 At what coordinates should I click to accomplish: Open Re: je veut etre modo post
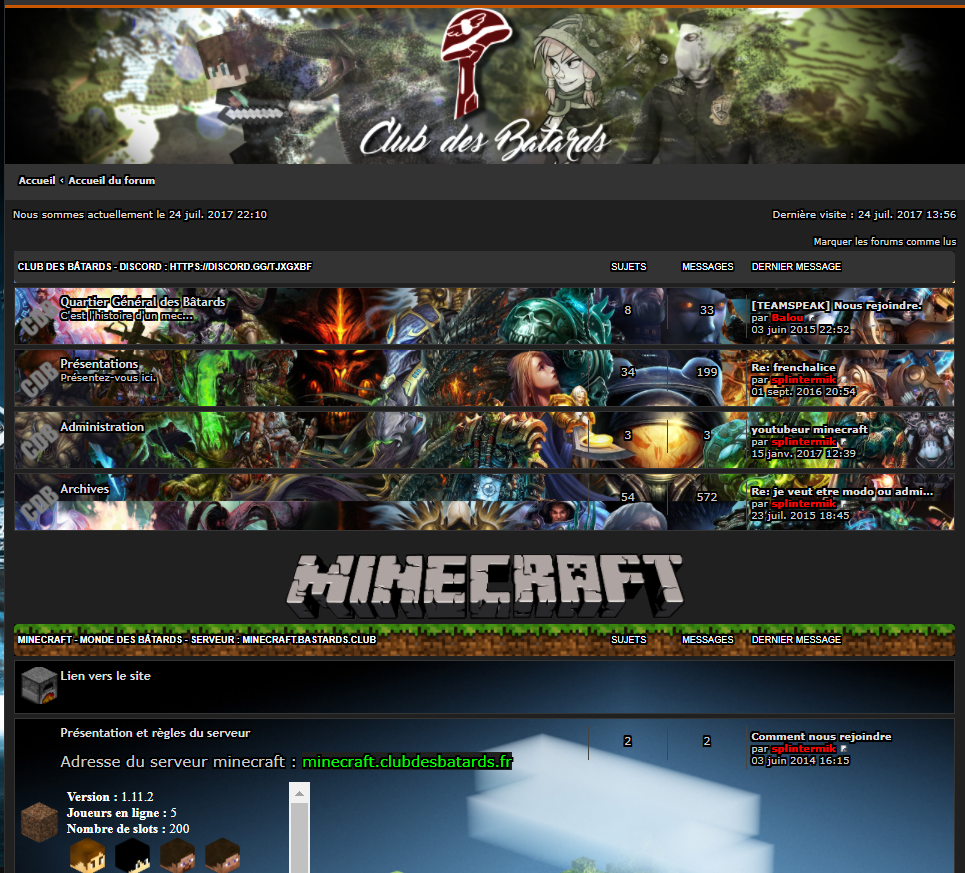pos(842,492)
